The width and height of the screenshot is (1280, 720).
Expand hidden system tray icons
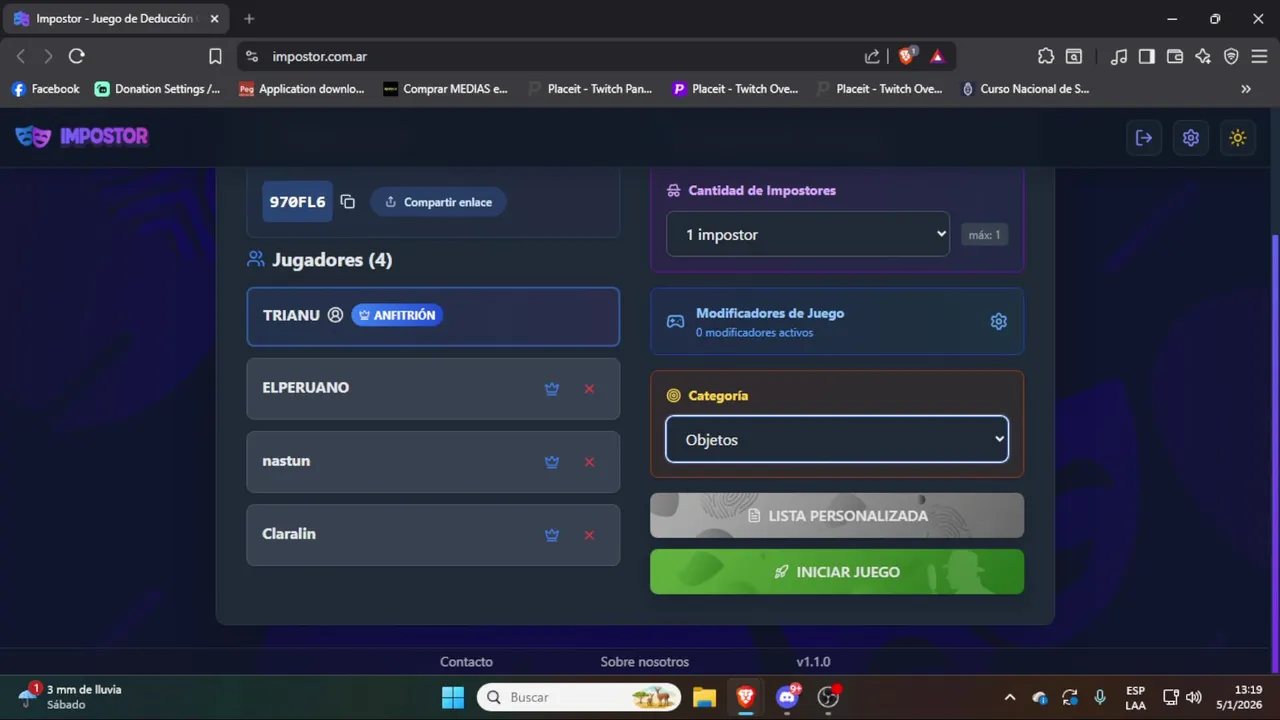pos(1010,697)
